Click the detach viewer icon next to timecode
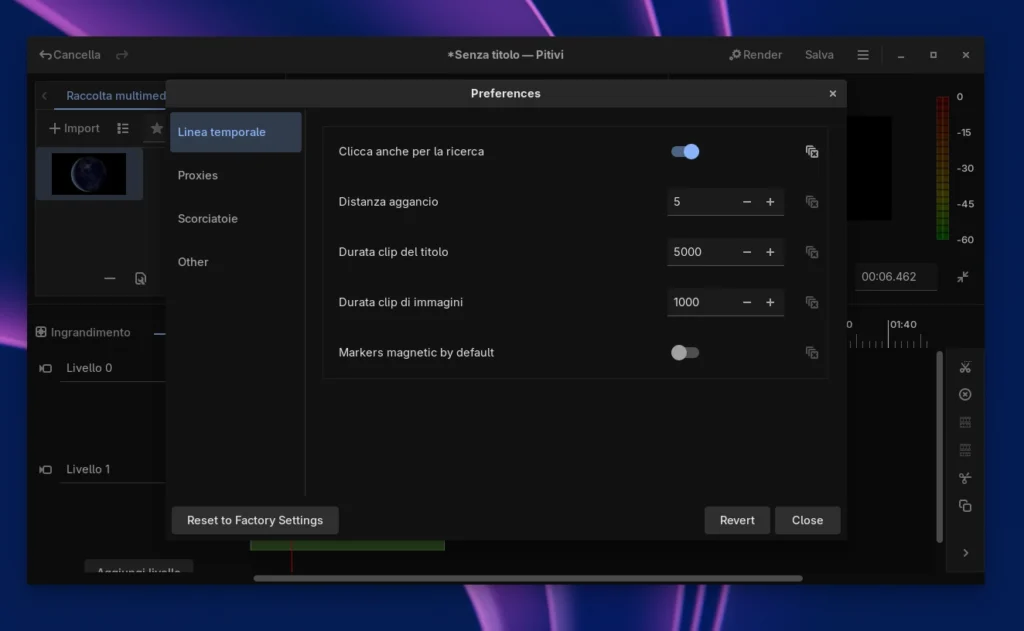 [962, 277]
